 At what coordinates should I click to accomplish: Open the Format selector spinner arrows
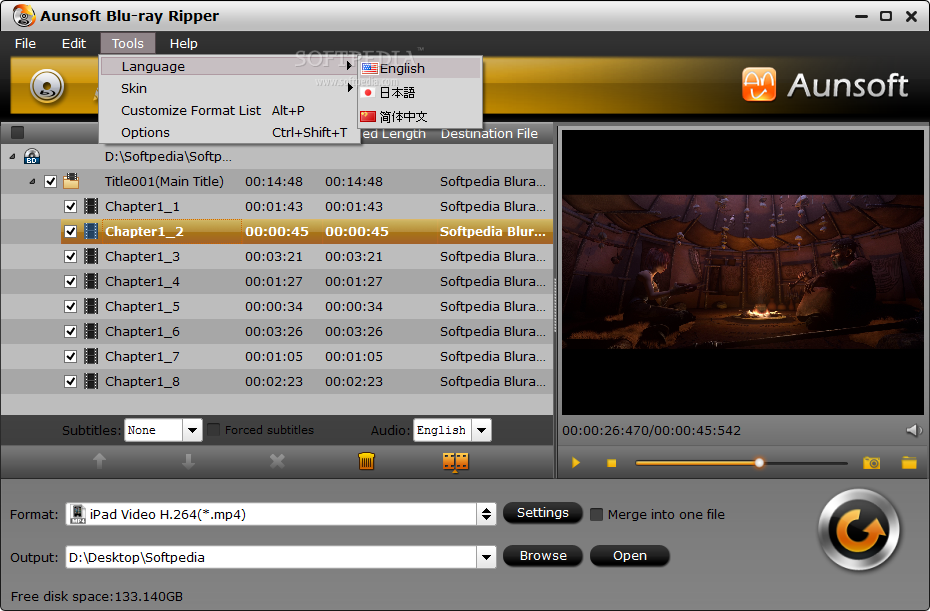pos(486,514)
